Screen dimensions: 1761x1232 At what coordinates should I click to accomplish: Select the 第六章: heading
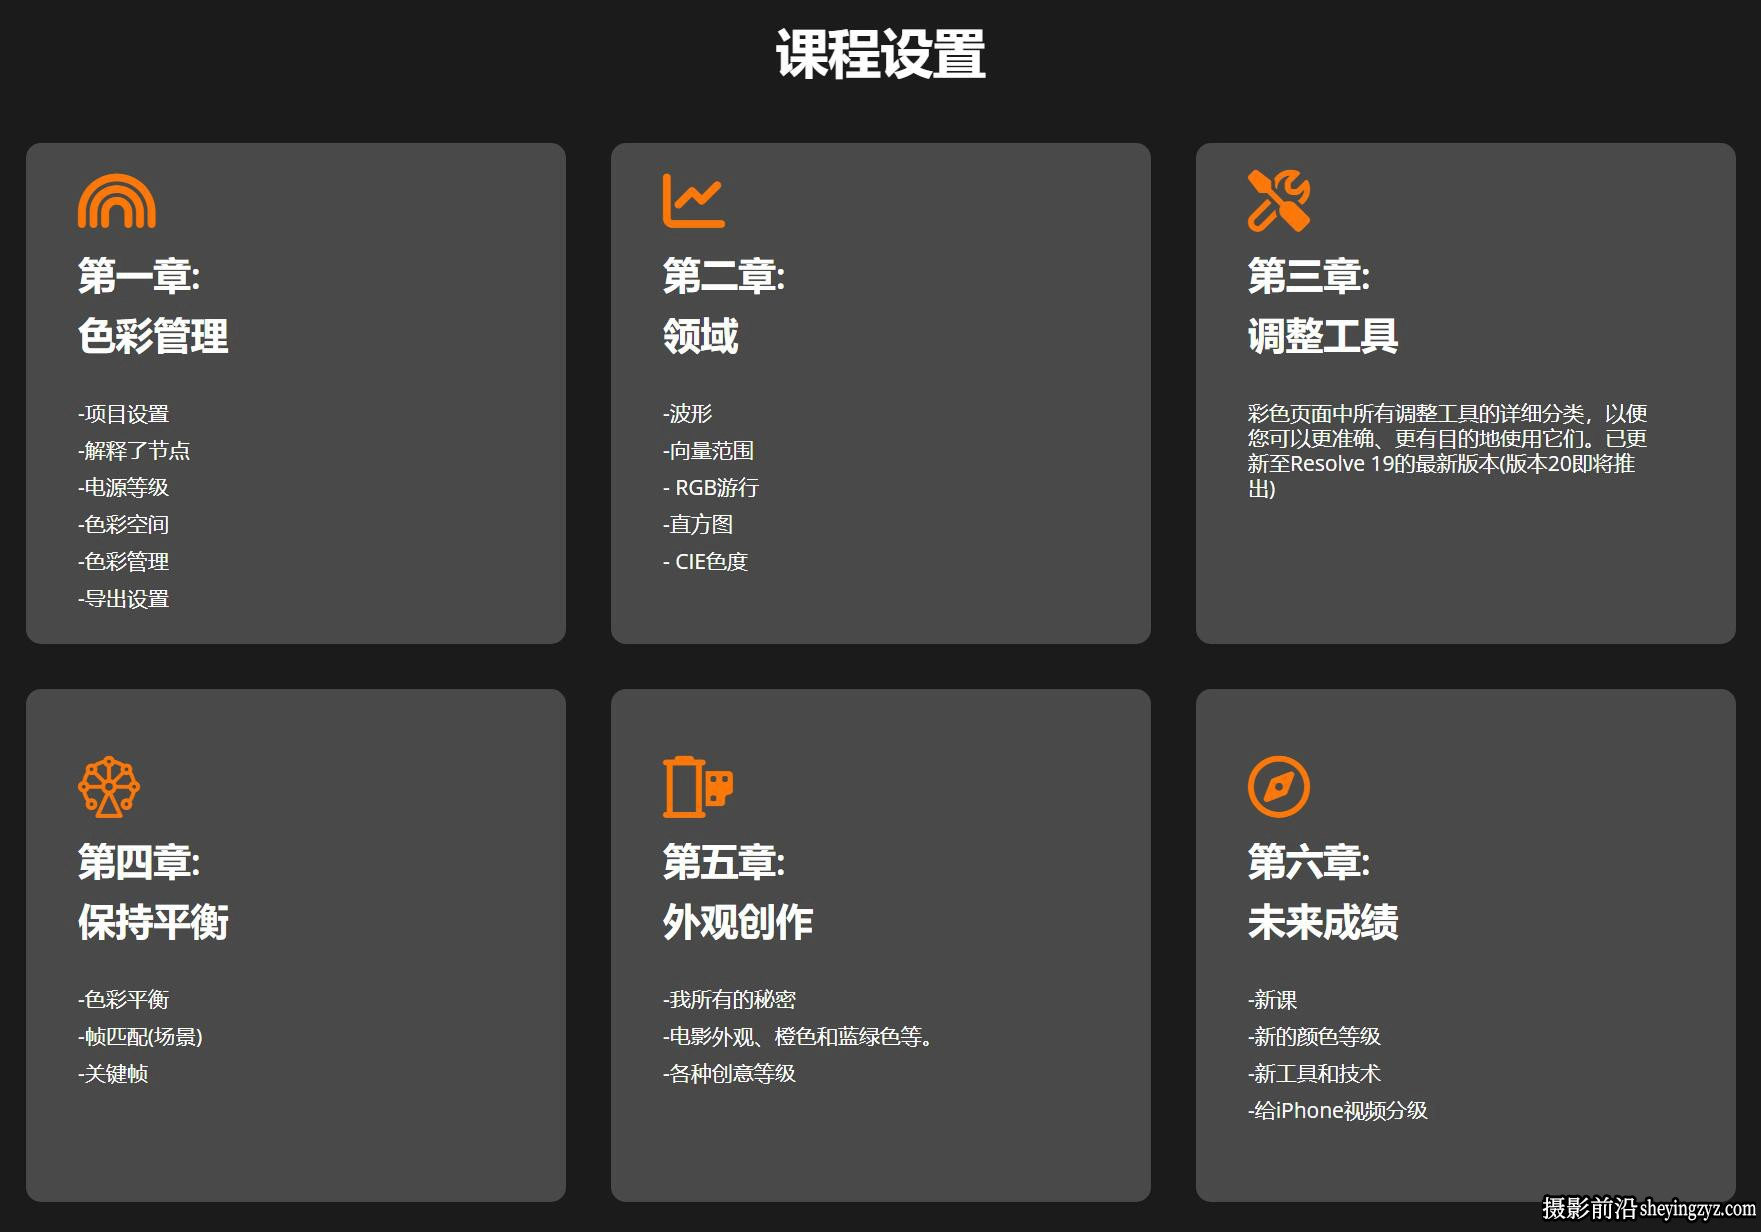pyautogui.click(x=1309, y=862)
